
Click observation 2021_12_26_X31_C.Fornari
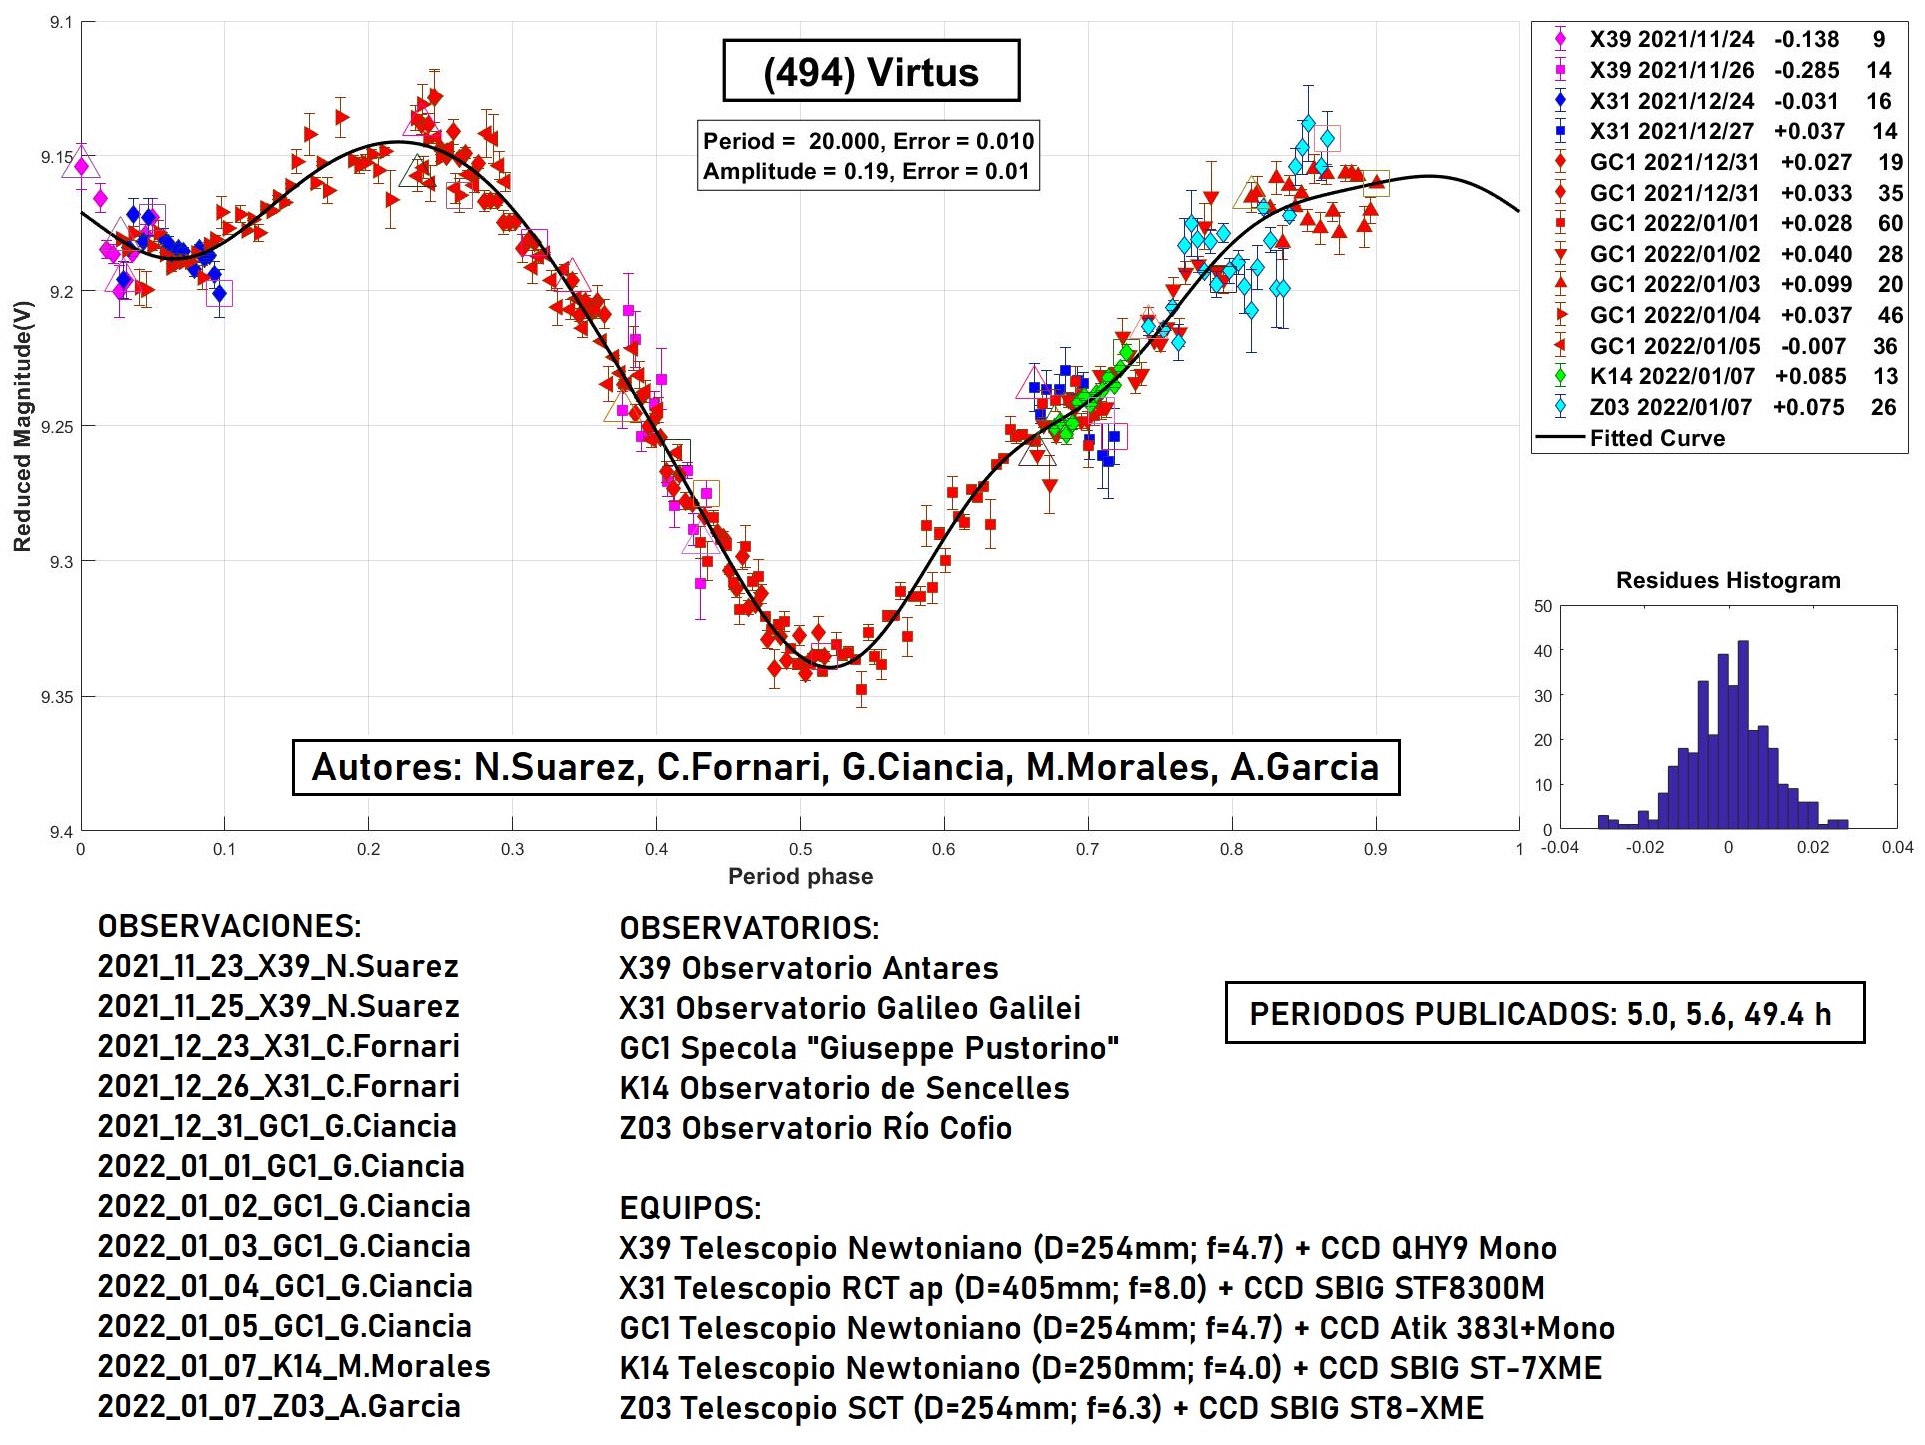(279, 1086)
